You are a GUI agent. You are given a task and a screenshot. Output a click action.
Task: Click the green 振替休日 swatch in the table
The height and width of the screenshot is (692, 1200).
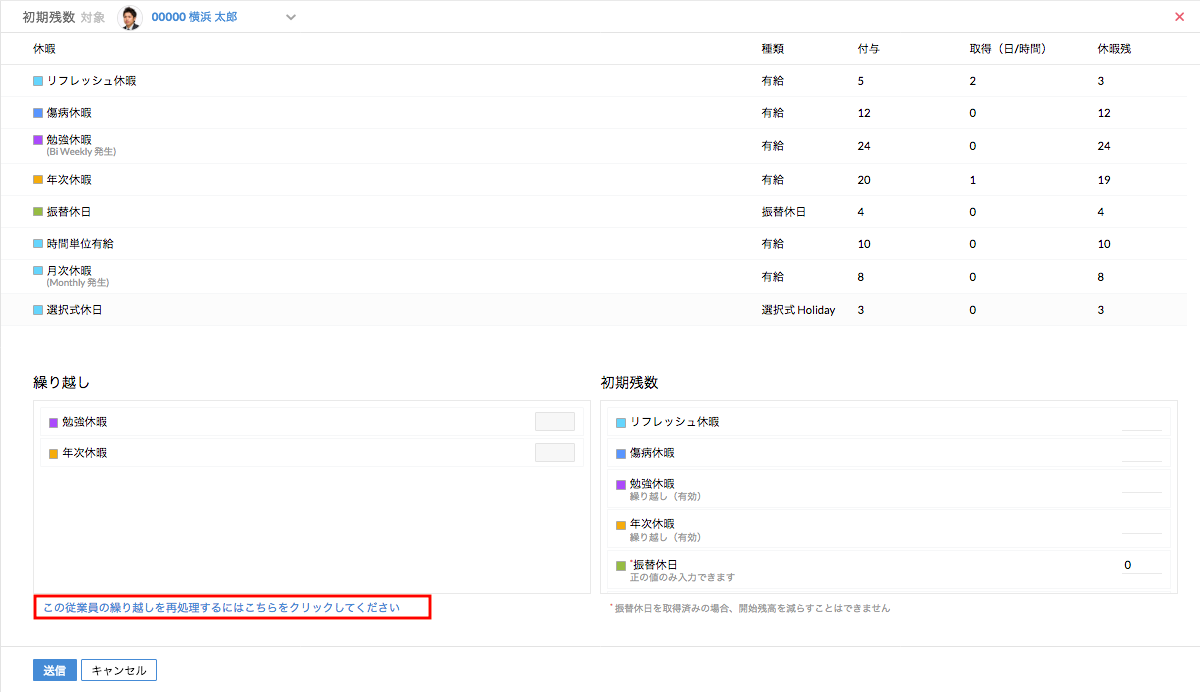(x=38, y=212)
